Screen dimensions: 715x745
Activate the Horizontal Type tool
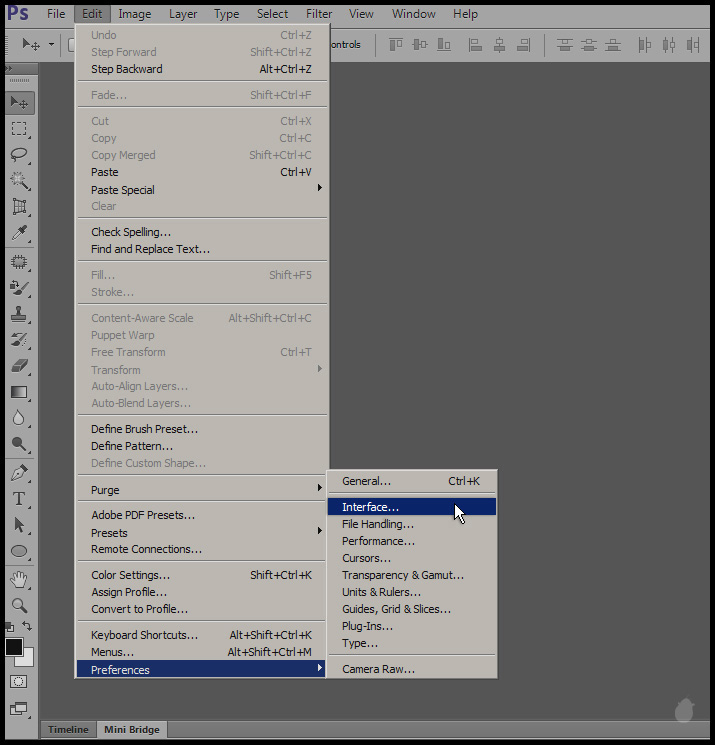coord(19,498)
